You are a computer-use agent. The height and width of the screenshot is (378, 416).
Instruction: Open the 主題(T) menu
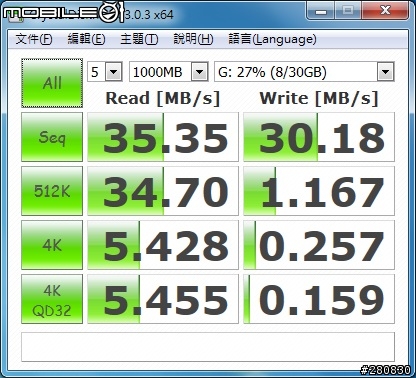click(139, 39)
